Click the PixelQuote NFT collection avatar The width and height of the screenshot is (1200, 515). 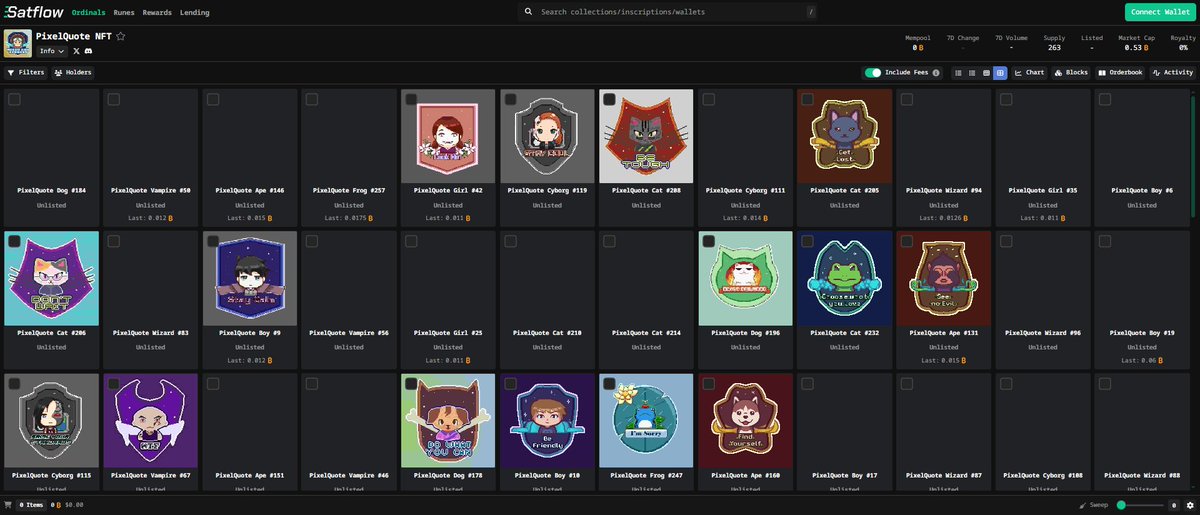[x=17, y=43]
